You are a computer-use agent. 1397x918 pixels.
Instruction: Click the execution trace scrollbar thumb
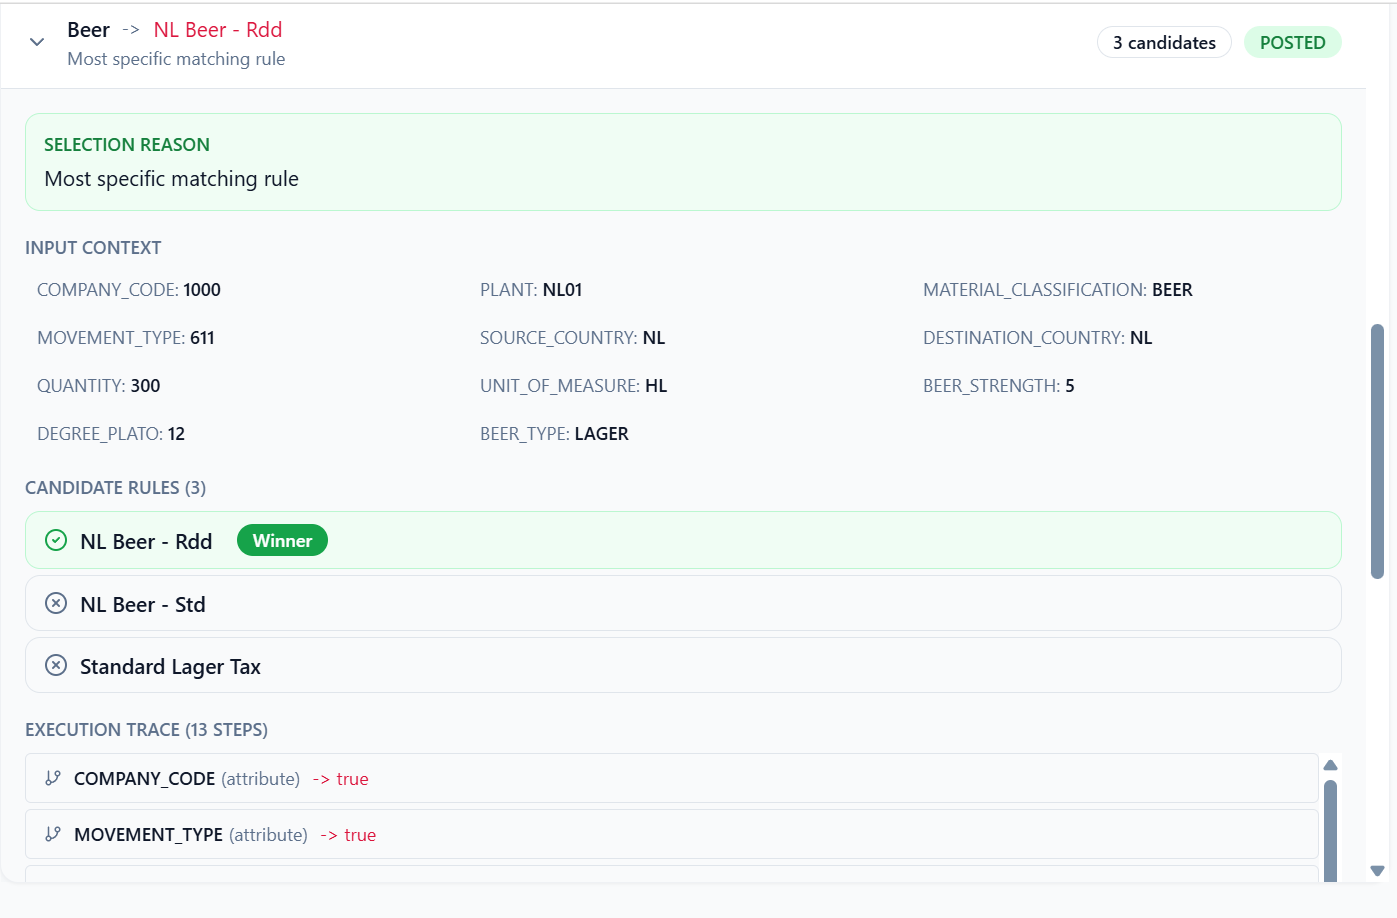click(x=1330, y=830)
